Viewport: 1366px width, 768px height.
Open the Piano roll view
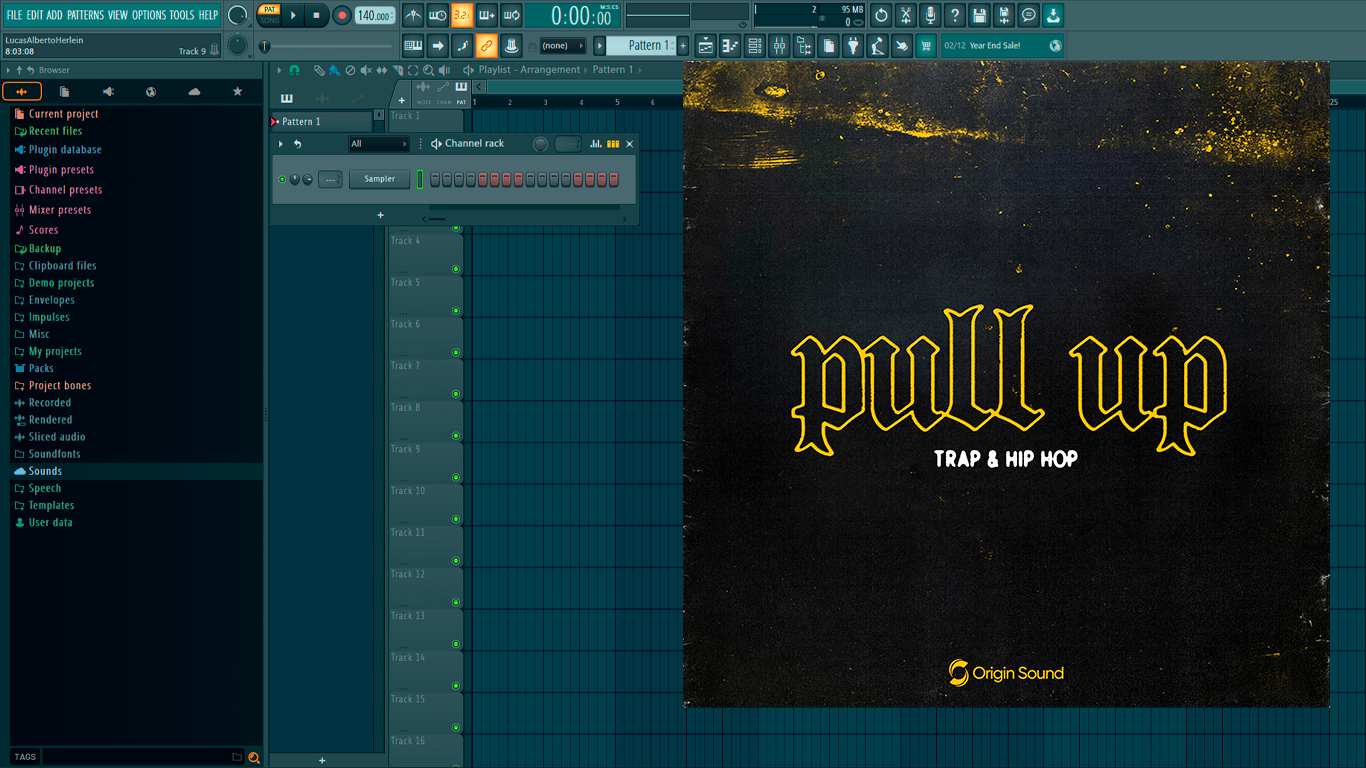pos(730,45)
